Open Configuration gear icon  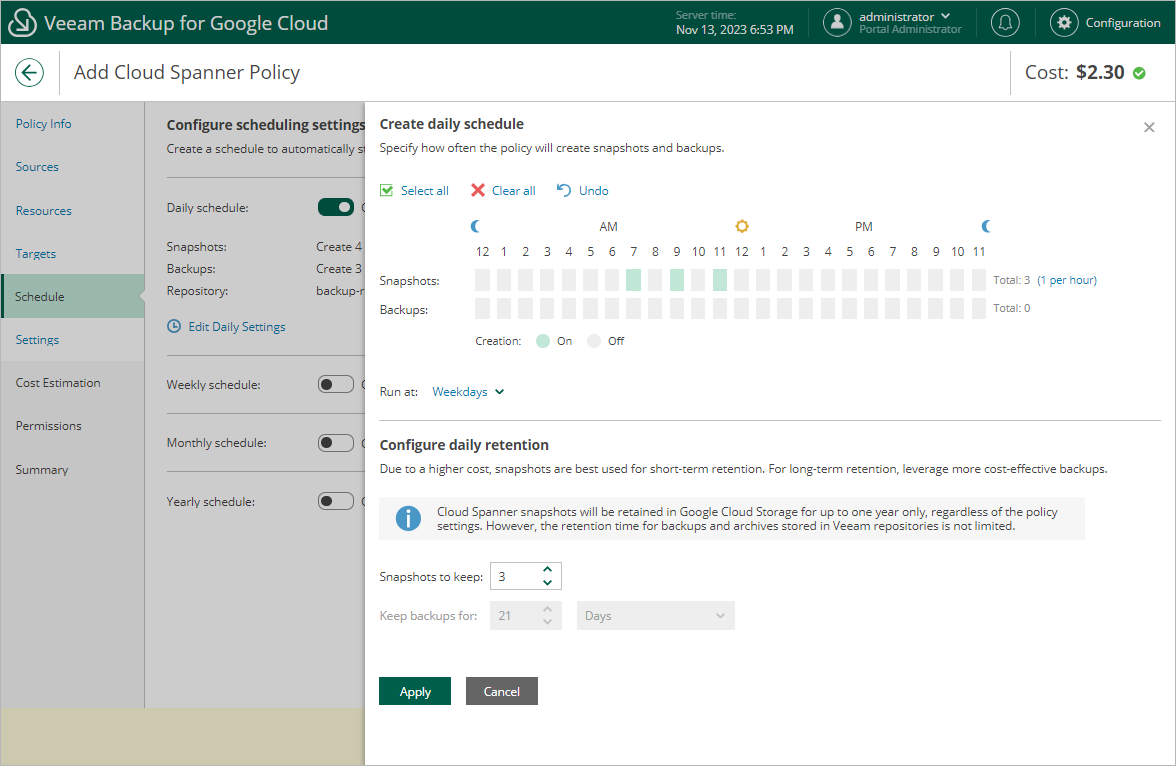pos(1064,23)
